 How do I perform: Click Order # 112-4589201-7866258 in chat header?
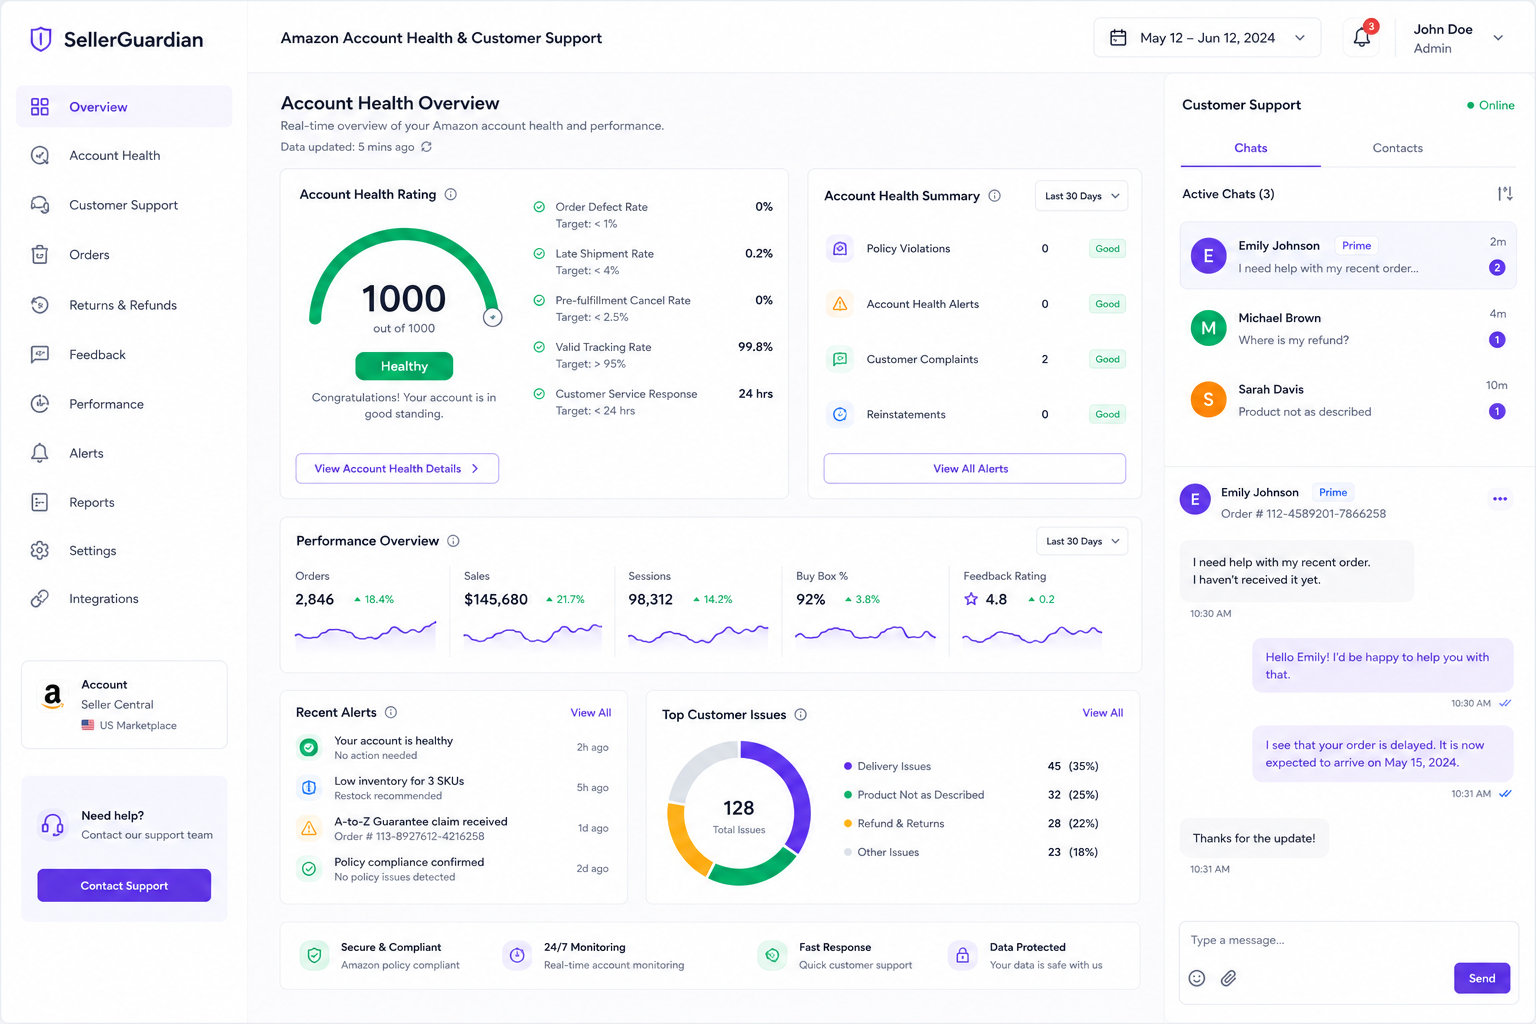(x=1303, y=514)
